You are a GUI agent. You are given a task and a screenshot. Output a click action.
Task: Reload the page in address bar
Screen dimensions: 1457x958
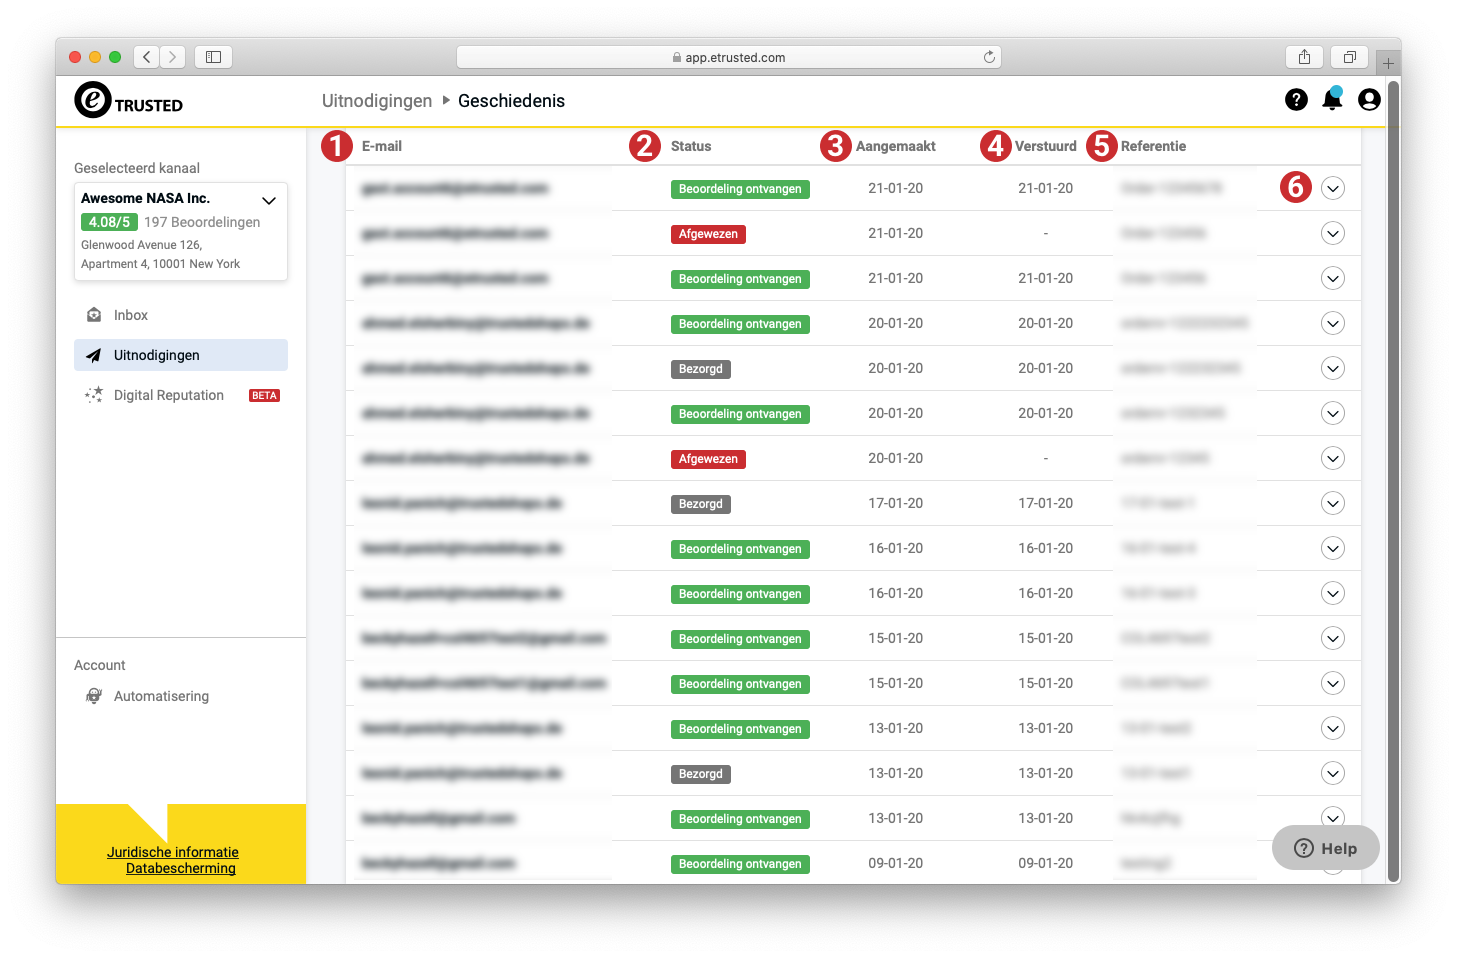click(989, 57)
